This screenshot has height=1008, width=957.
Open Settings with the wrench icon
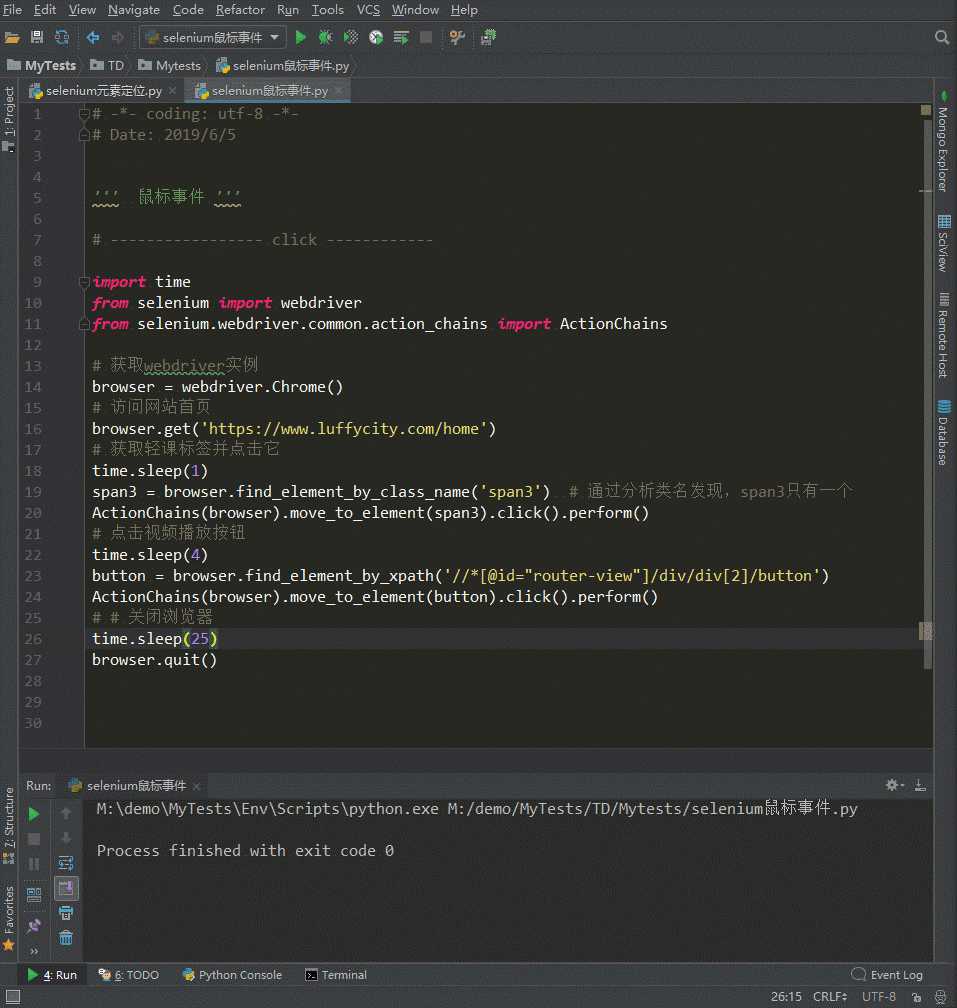point(457,37)
